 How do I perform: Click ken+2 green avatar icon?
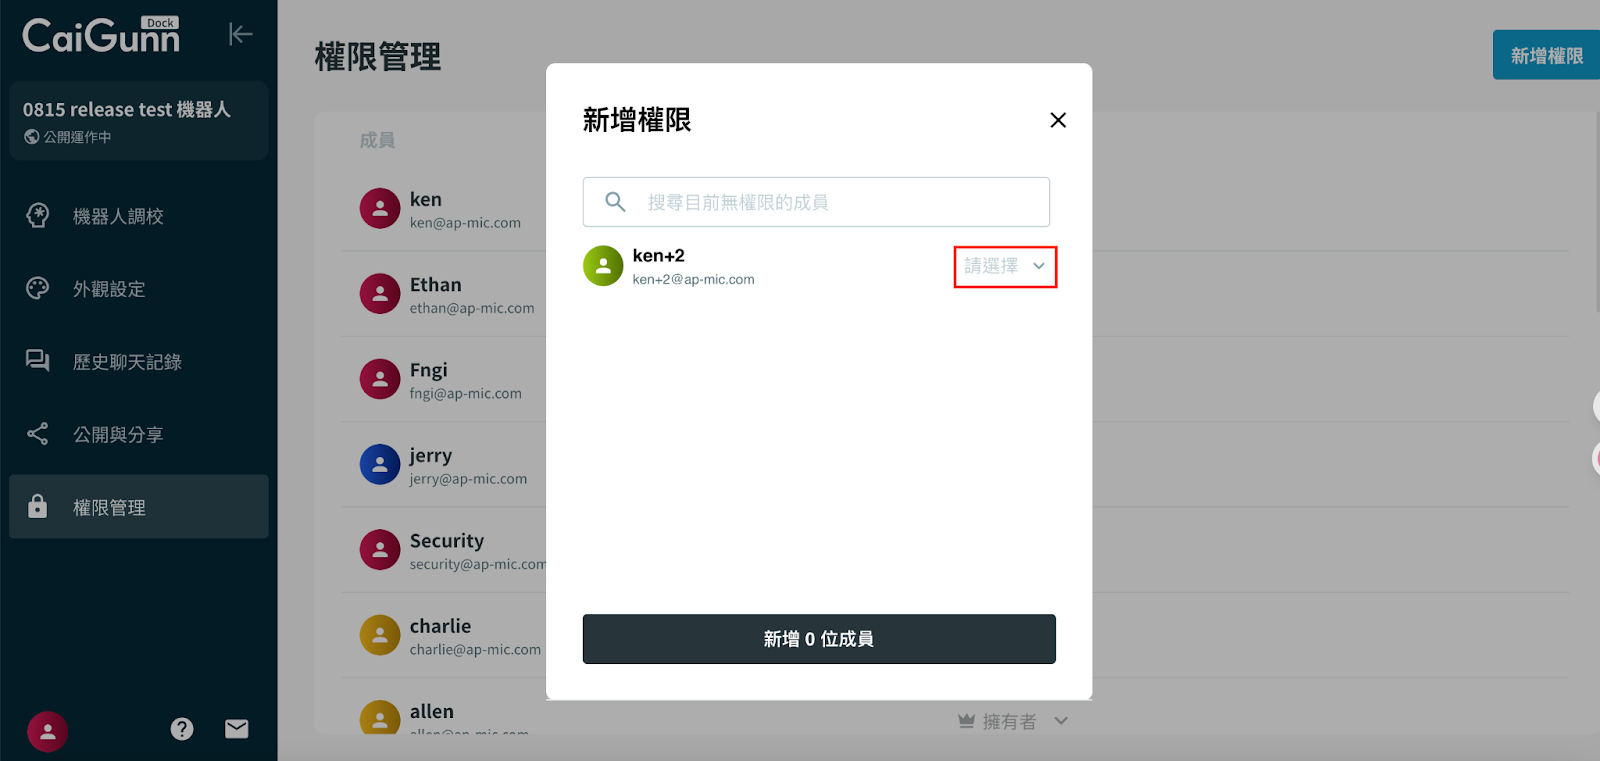coord(603,266)
